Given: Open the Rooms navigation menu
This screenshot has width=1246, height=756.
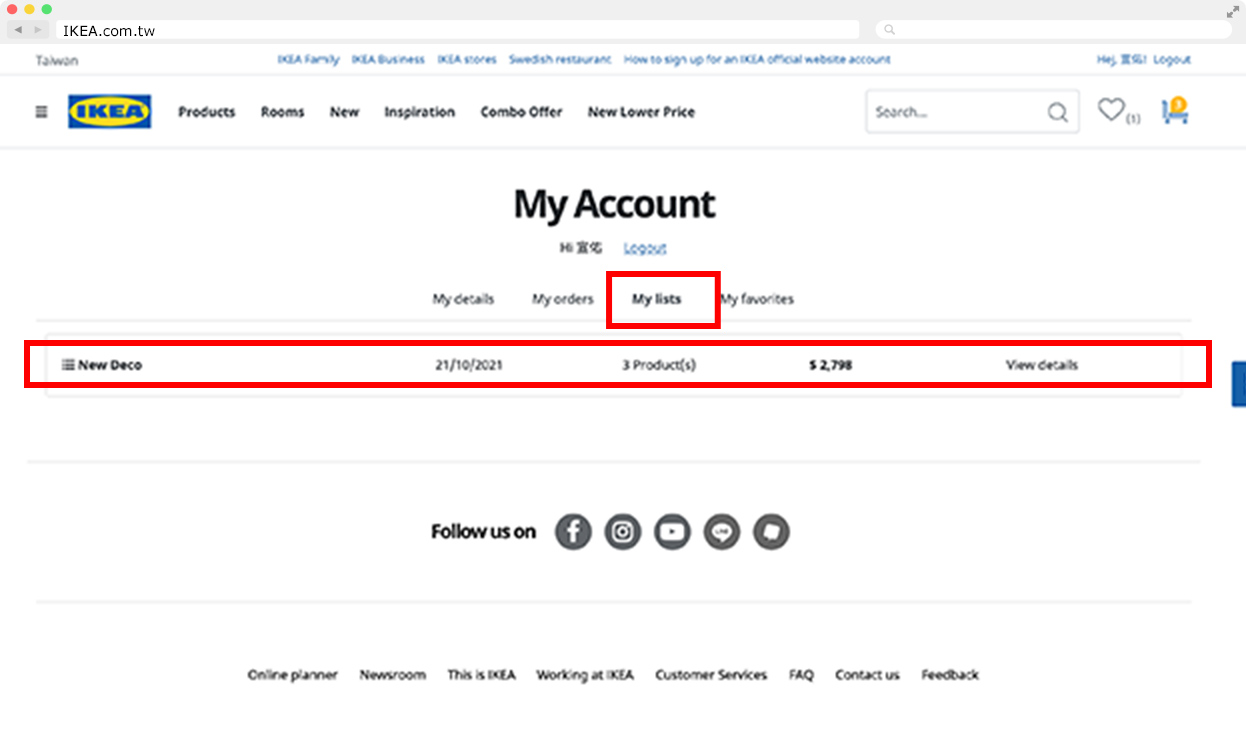Looking at the screenshot, I should click(x=282, y=112).
